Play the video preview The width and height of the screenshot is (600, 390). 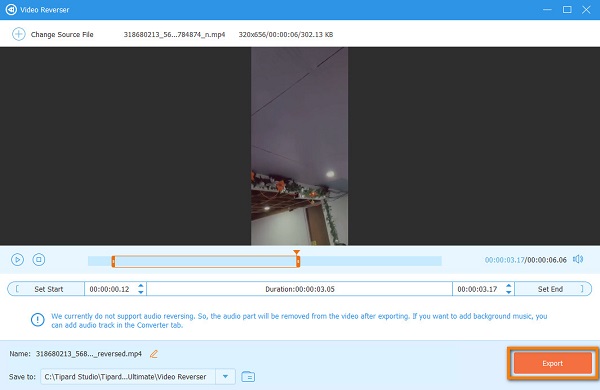coord(17,259)
